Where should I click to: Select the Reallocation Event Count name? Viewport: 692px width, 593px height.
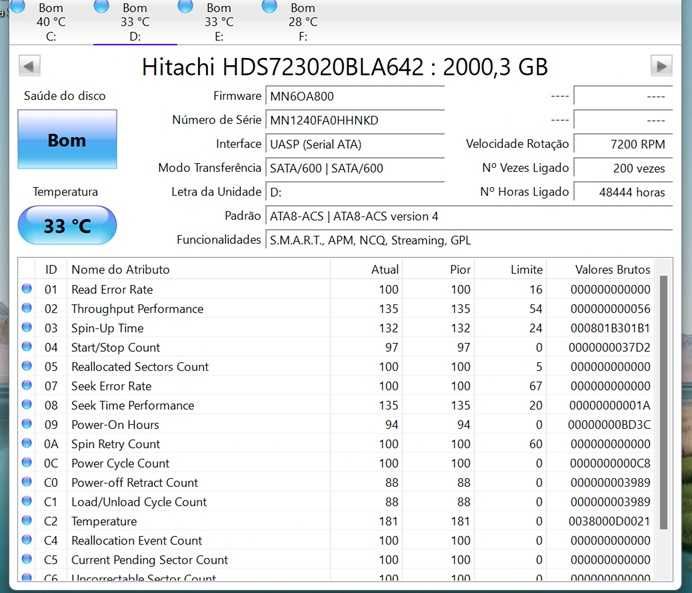coord(136,540)
